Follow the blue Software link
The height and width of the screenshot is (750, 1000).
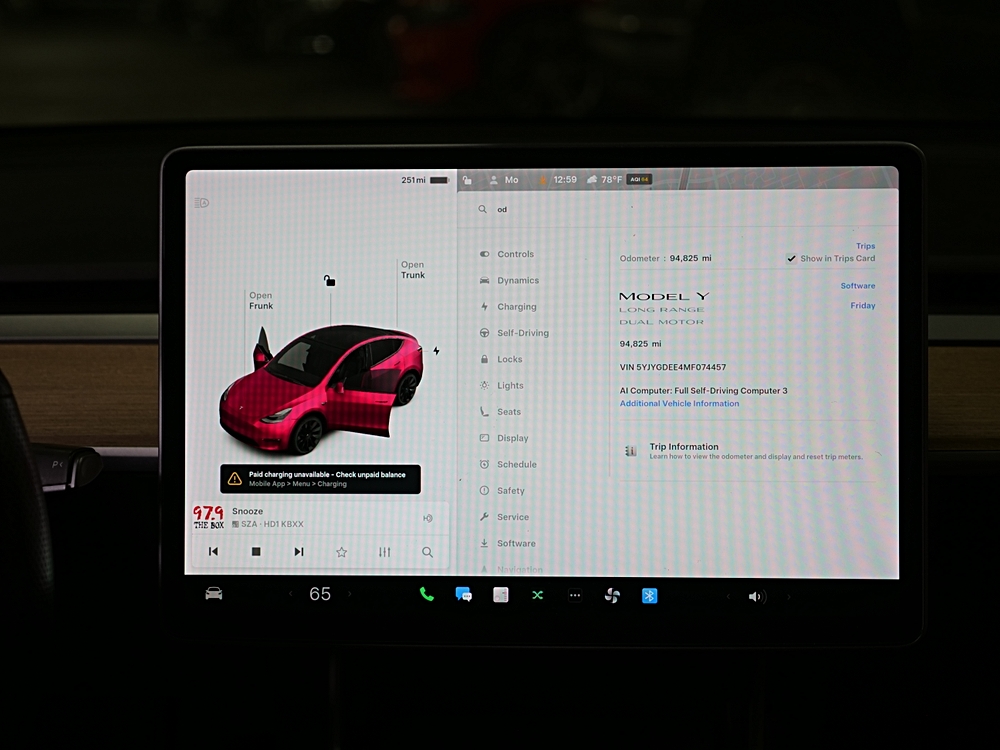(858, 286)
